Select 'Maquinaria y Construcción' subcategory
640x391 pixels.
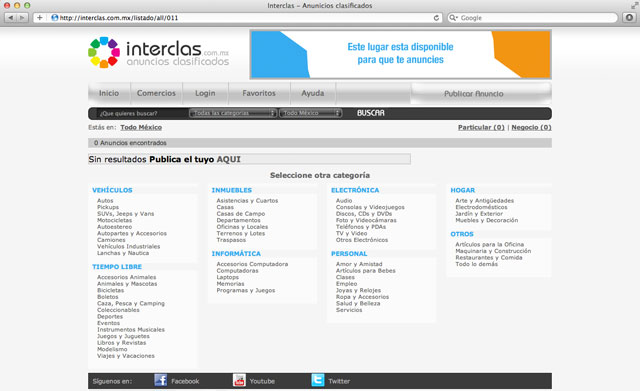tap(493, 251)
